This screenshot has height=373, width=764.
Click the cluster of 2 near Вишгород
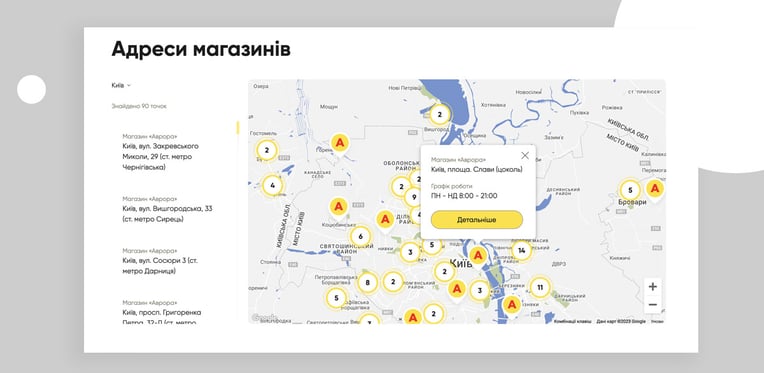pyautogui.click(x=439, y=115)
